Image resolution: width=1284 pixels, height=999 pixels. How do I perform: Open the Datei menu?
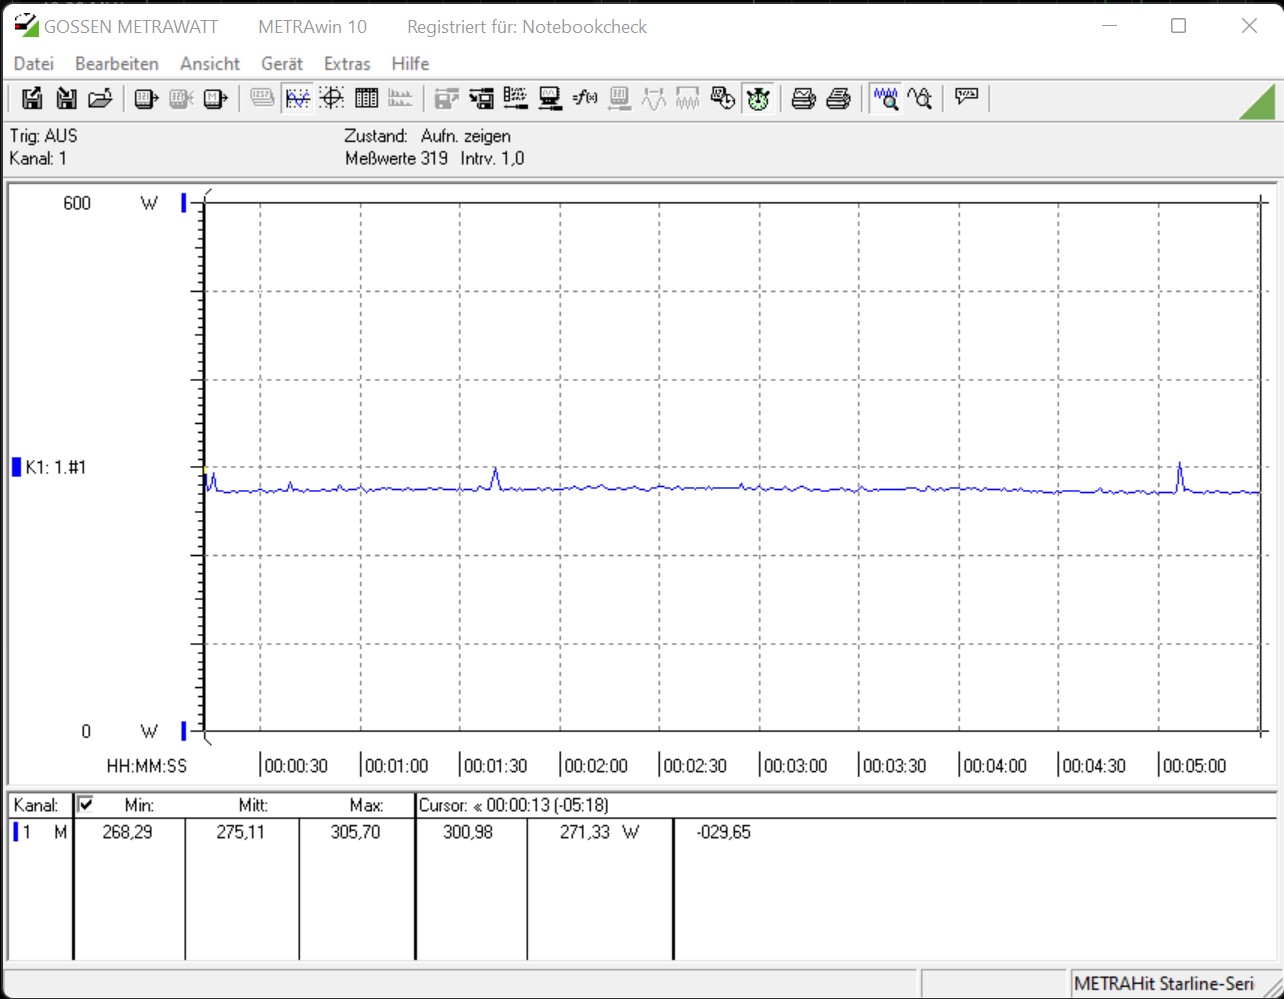34,63
